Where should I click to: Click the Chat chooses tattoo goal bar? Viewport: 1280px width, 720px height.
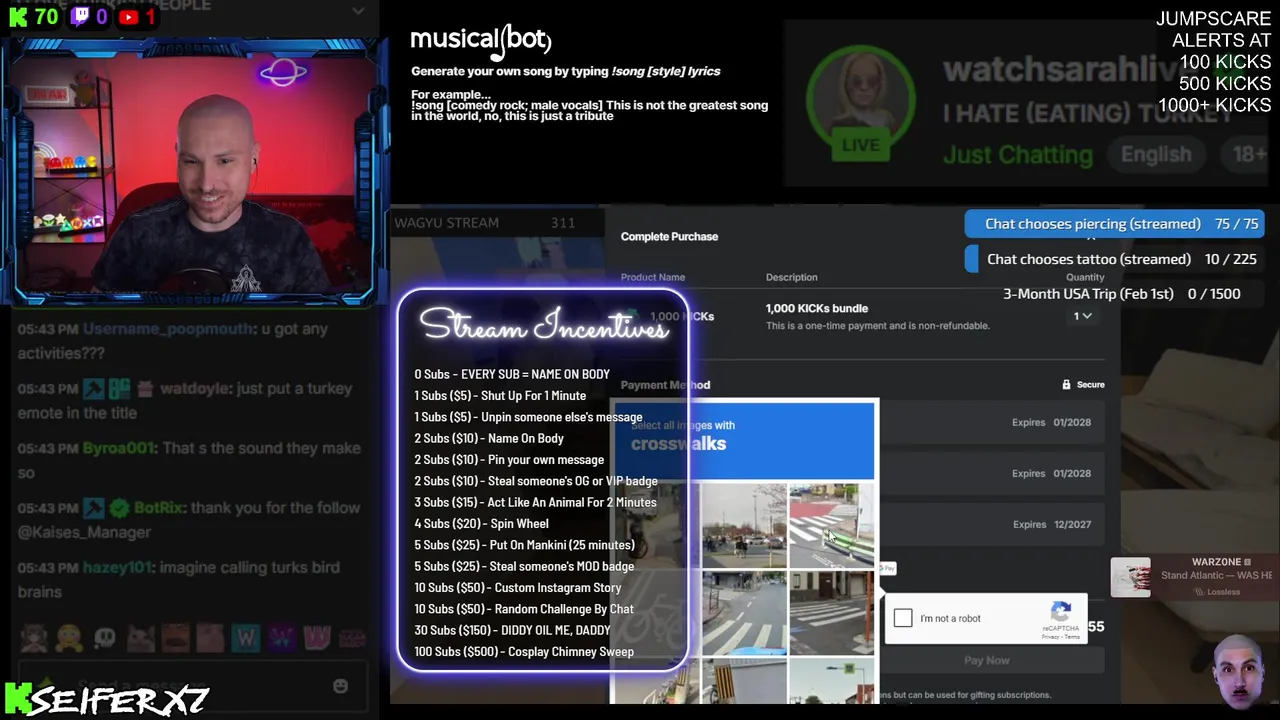pyautogui.click(x=1115, y=259)
